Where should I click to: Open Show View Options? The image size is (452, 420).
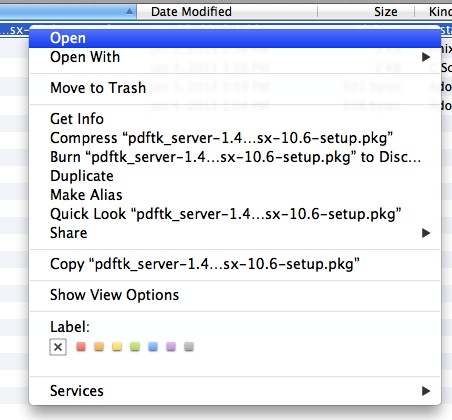pos(235,295)
